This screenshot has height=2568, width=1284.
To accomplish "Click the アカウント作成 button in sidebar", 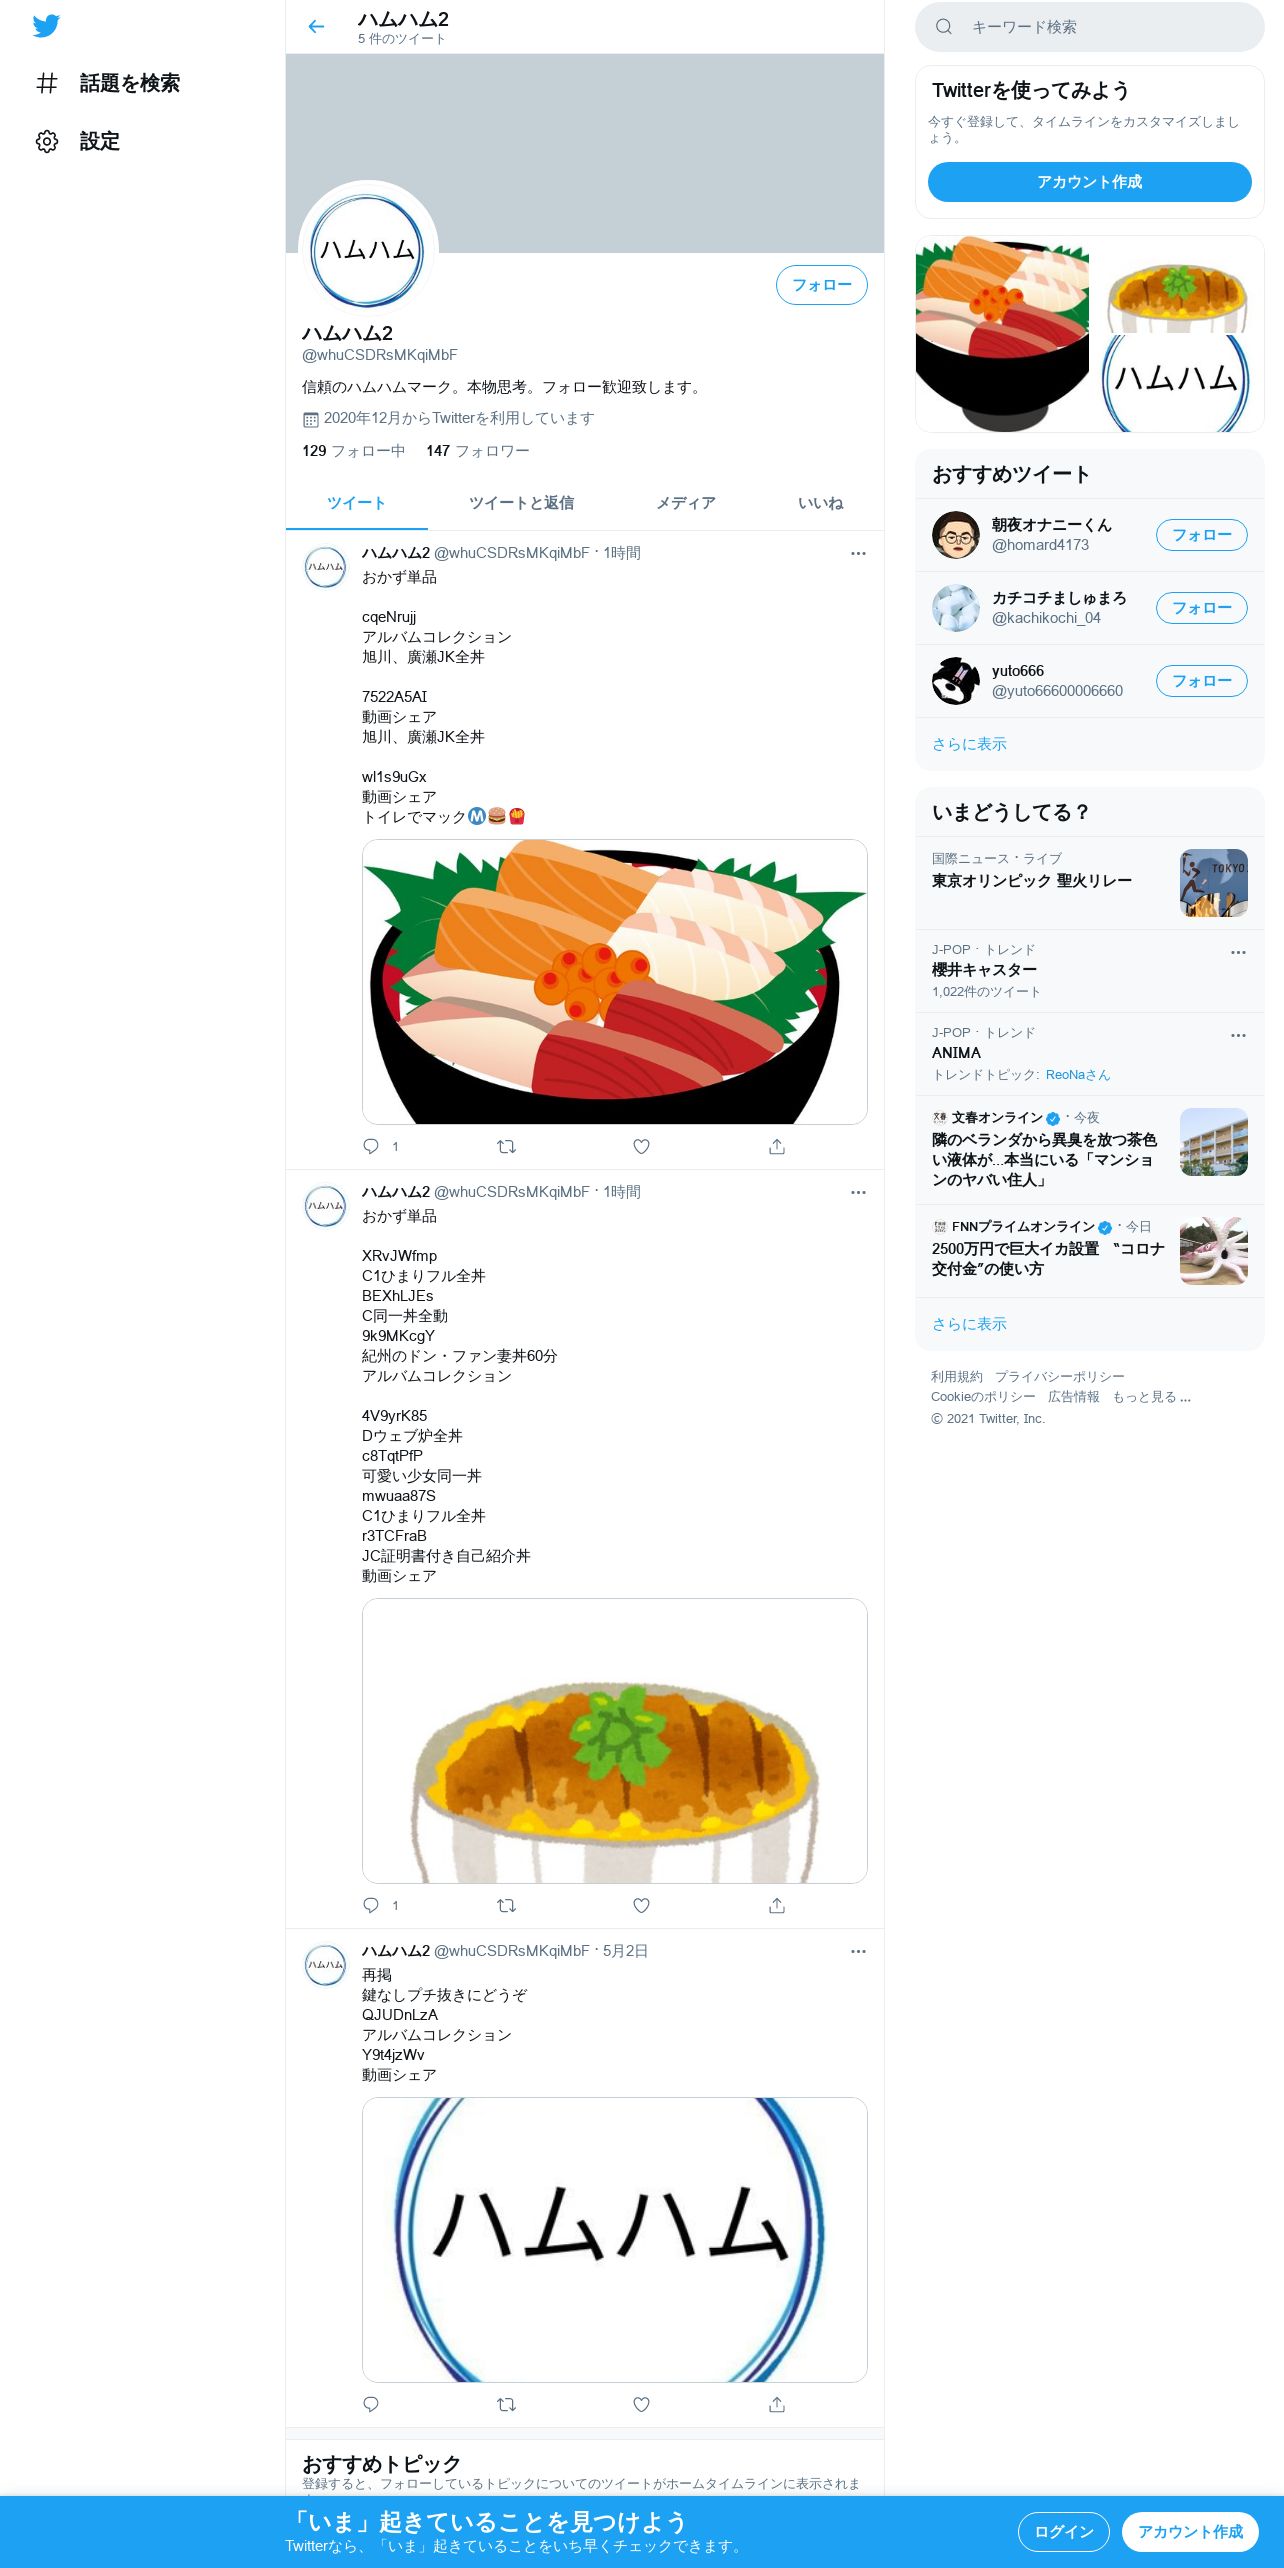I will coord(1090,182).
